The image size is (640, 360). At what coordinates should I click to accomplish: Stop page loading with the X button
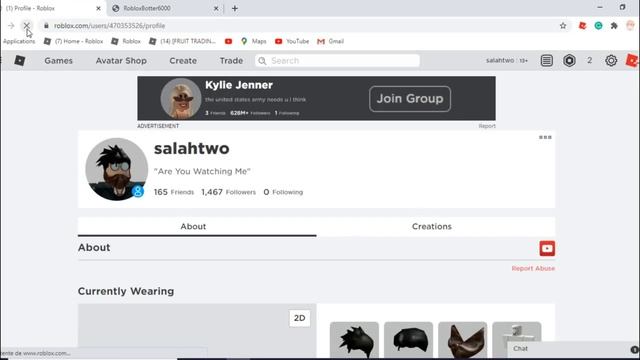point(26,25)
